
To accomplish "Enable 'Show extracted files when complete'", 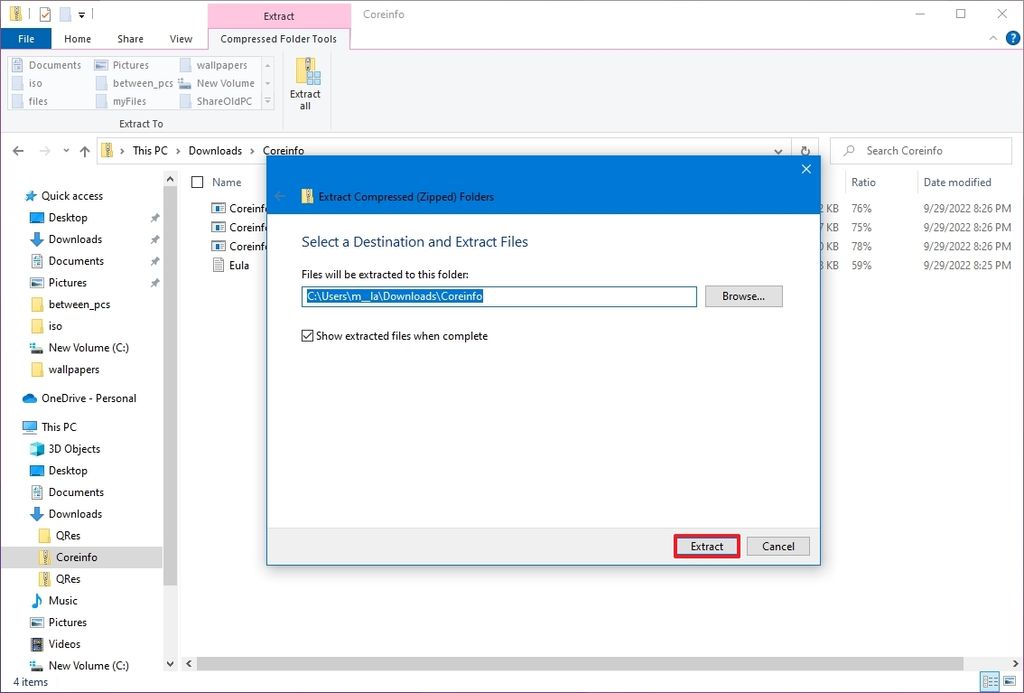I will point(309,336).
